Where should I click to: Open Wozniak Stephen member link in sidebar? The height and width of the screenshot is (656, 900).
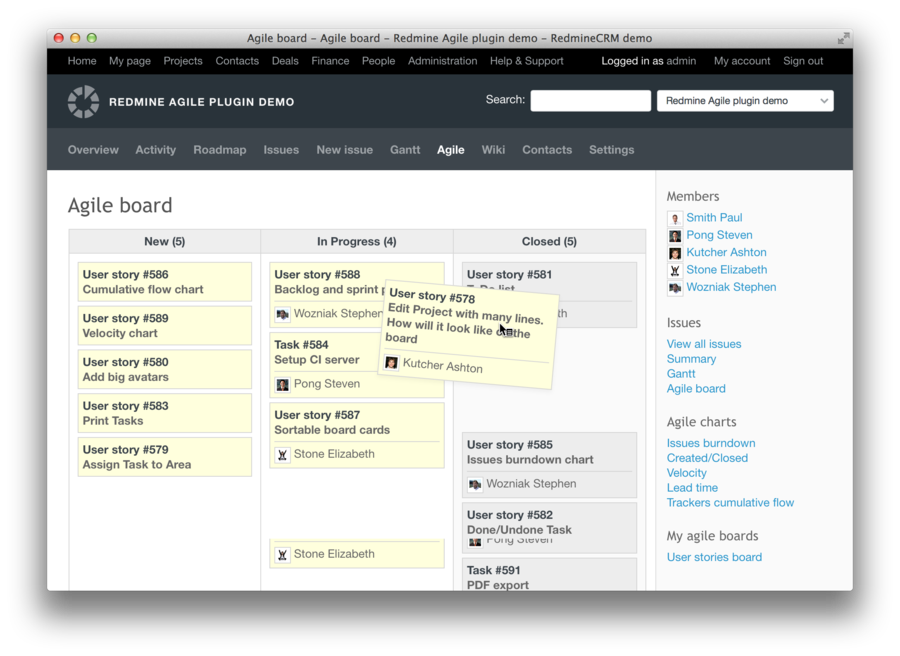click(731, 287)
